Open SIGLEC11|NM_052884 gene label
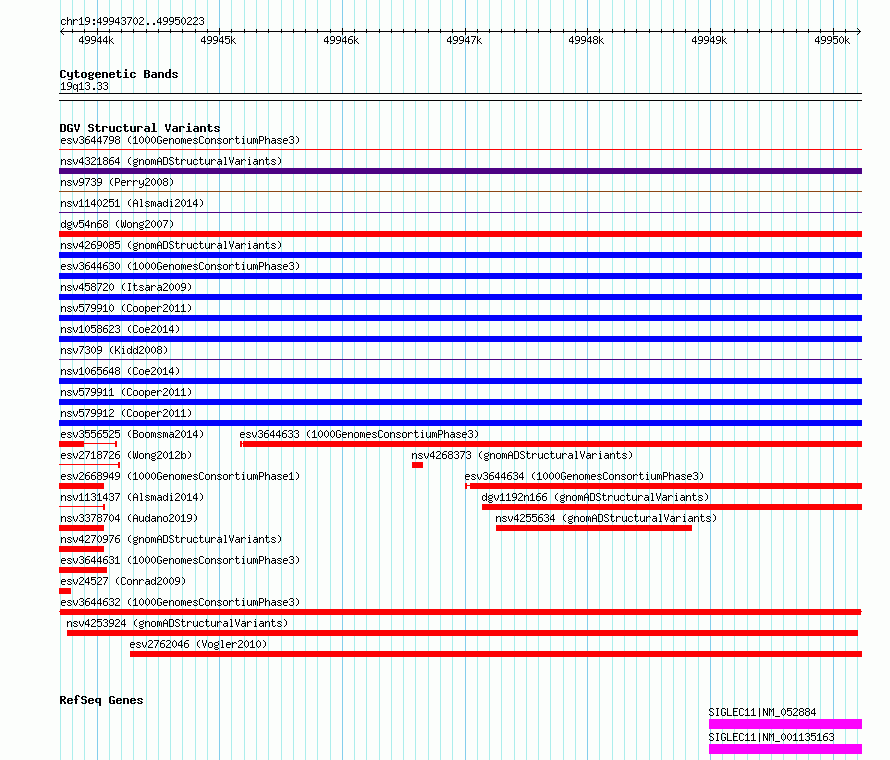The height and width of the screenshot is (760, 890). click(762, 712)
